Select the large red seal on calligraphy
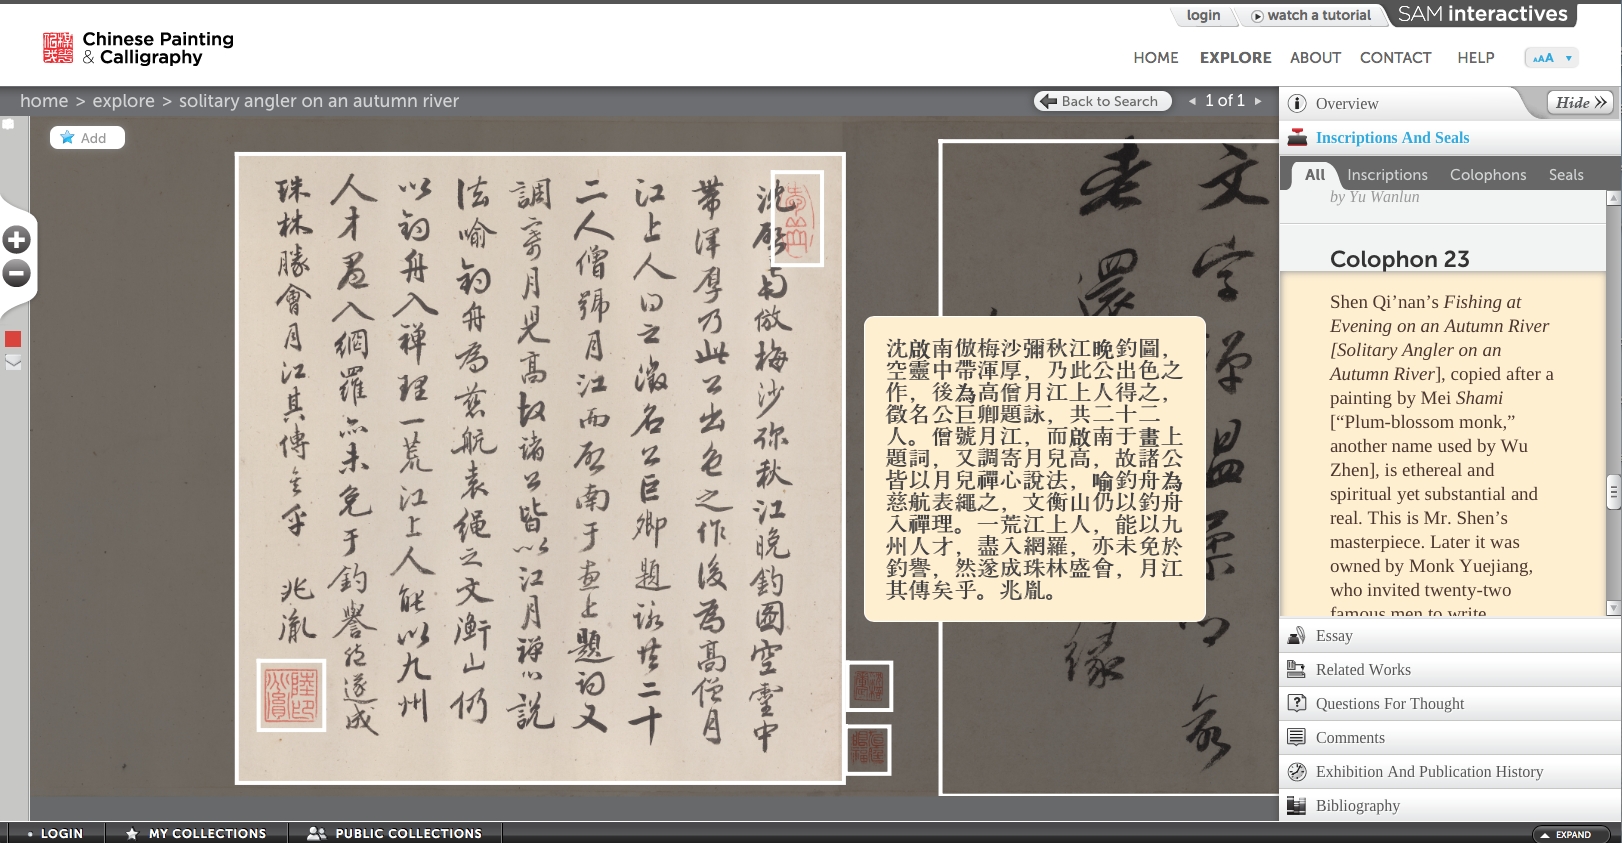Screen dimensions: 1622x843 (291, 695)
